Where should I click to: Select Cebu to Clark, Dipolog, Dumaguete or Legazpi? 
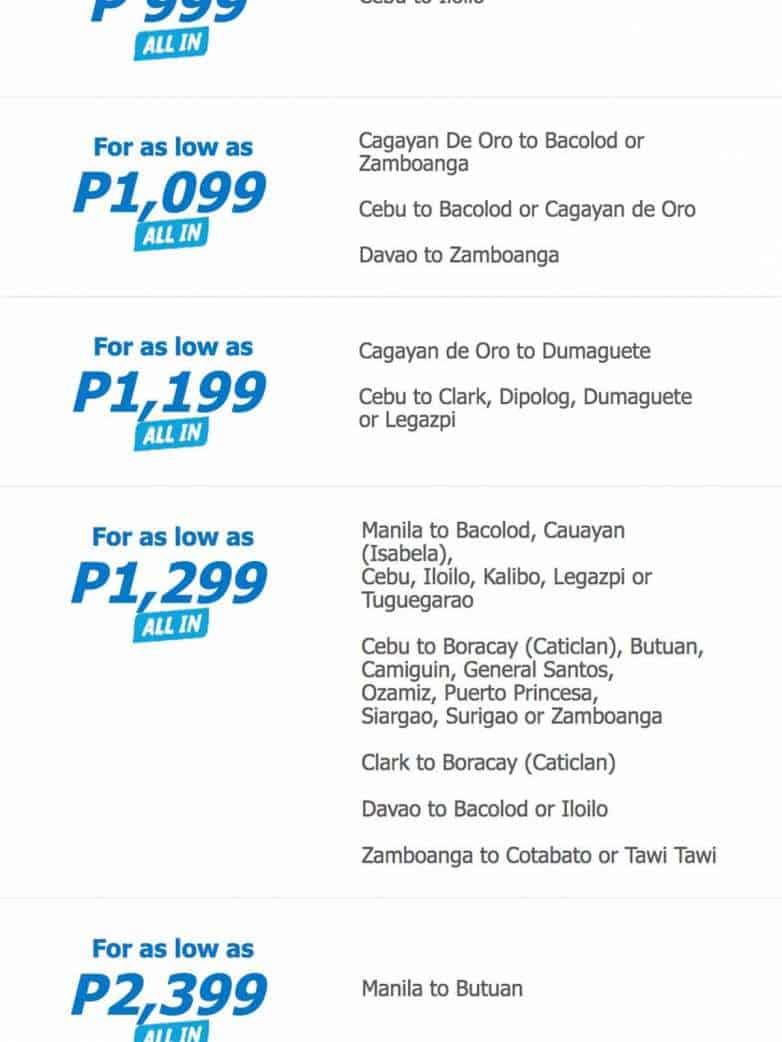point(525,408)
